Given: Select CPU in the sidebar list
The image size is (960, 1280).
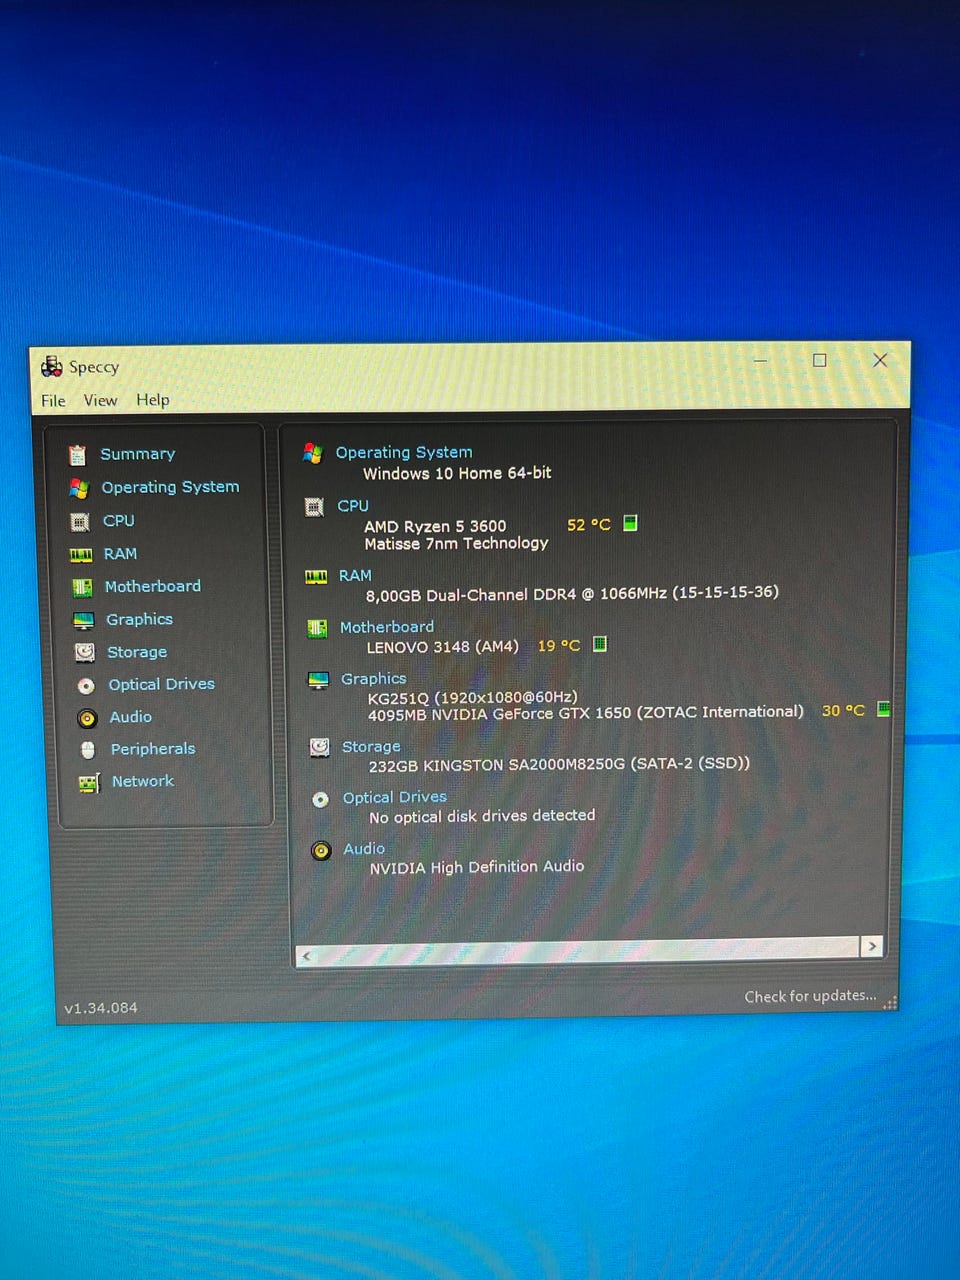Looking at the screenshot, I should pos(119,520).
